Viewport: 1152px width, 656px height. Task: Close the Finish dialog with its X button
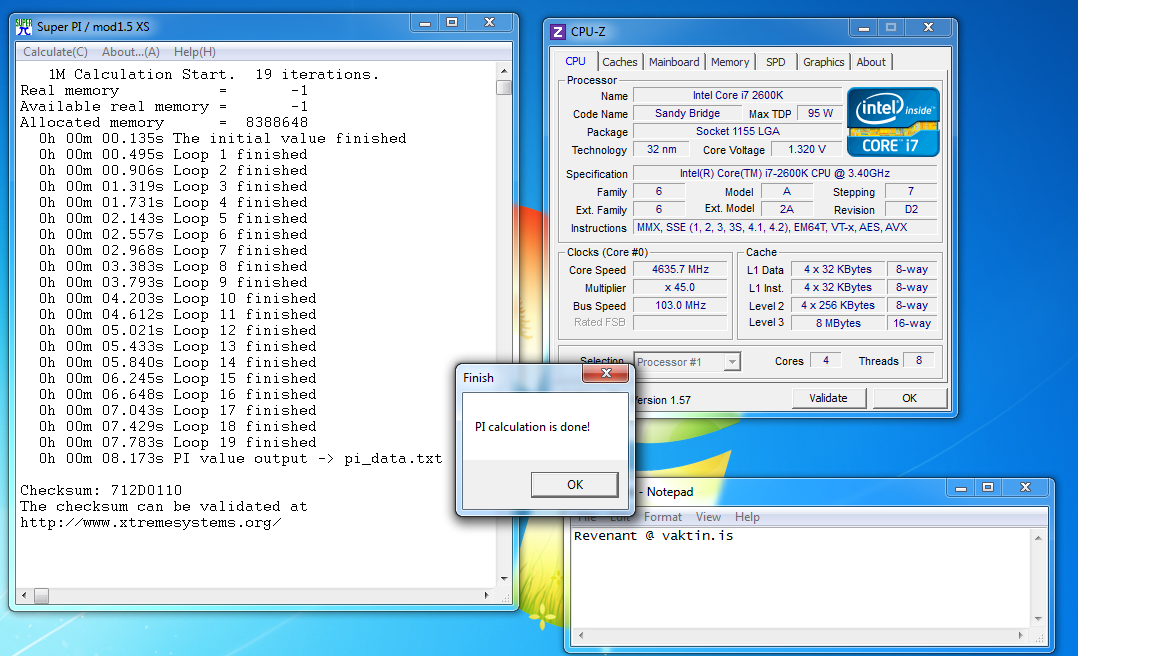pyautogui.click(x=607, y=376)
